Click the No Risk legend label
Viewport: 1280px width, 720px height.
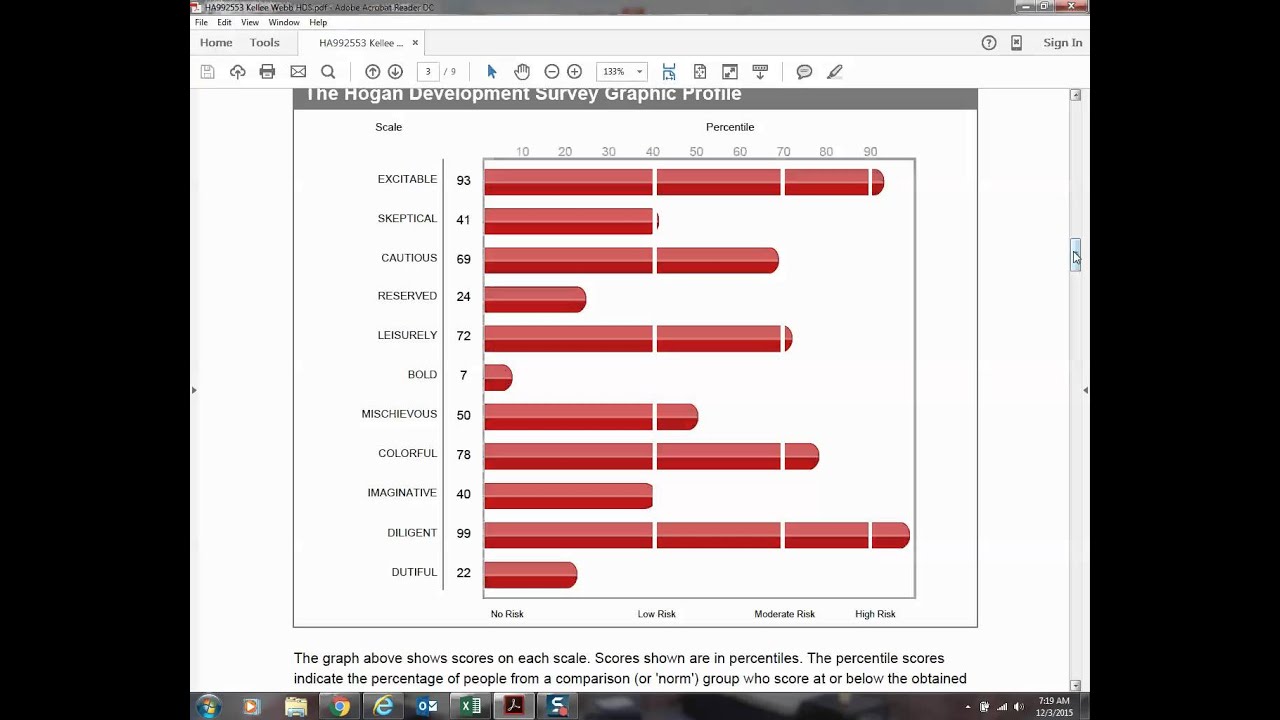(x=507, y=614)
